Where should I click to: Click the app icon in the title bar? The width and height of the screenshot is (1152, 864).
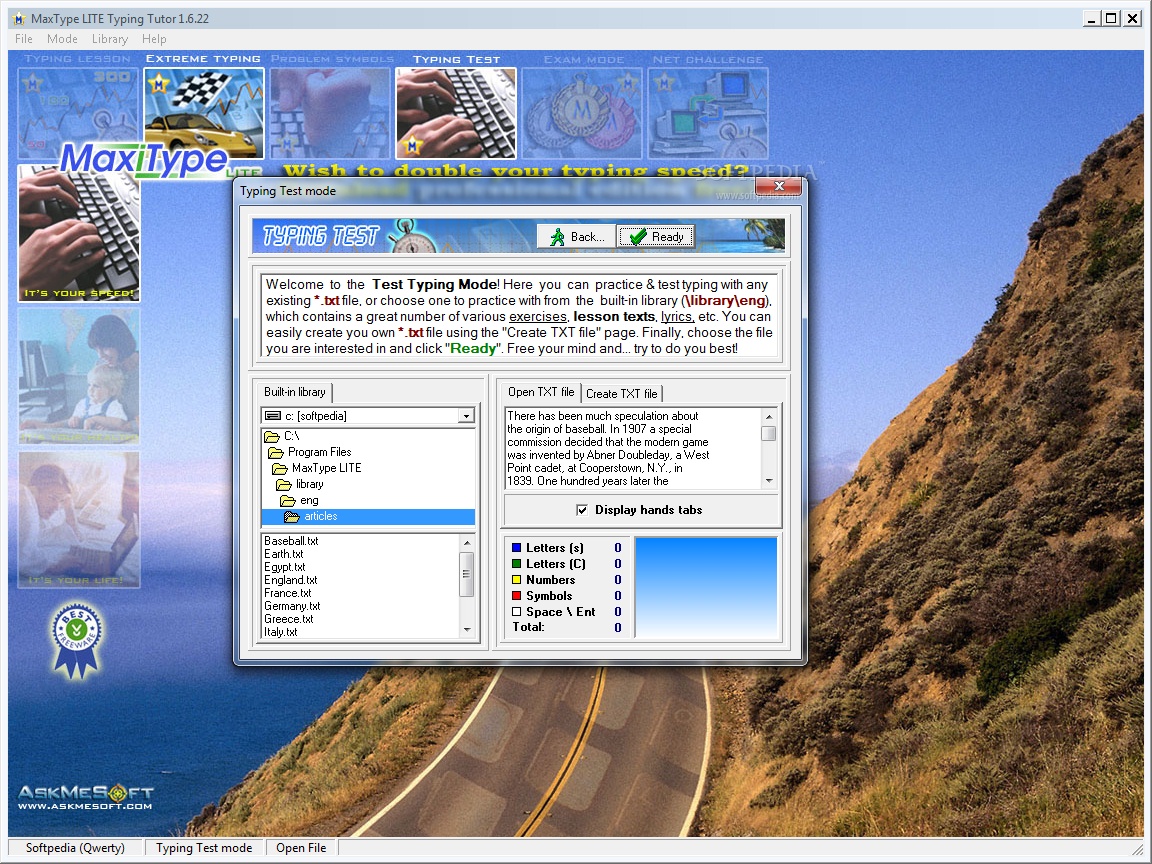[19, 18]
